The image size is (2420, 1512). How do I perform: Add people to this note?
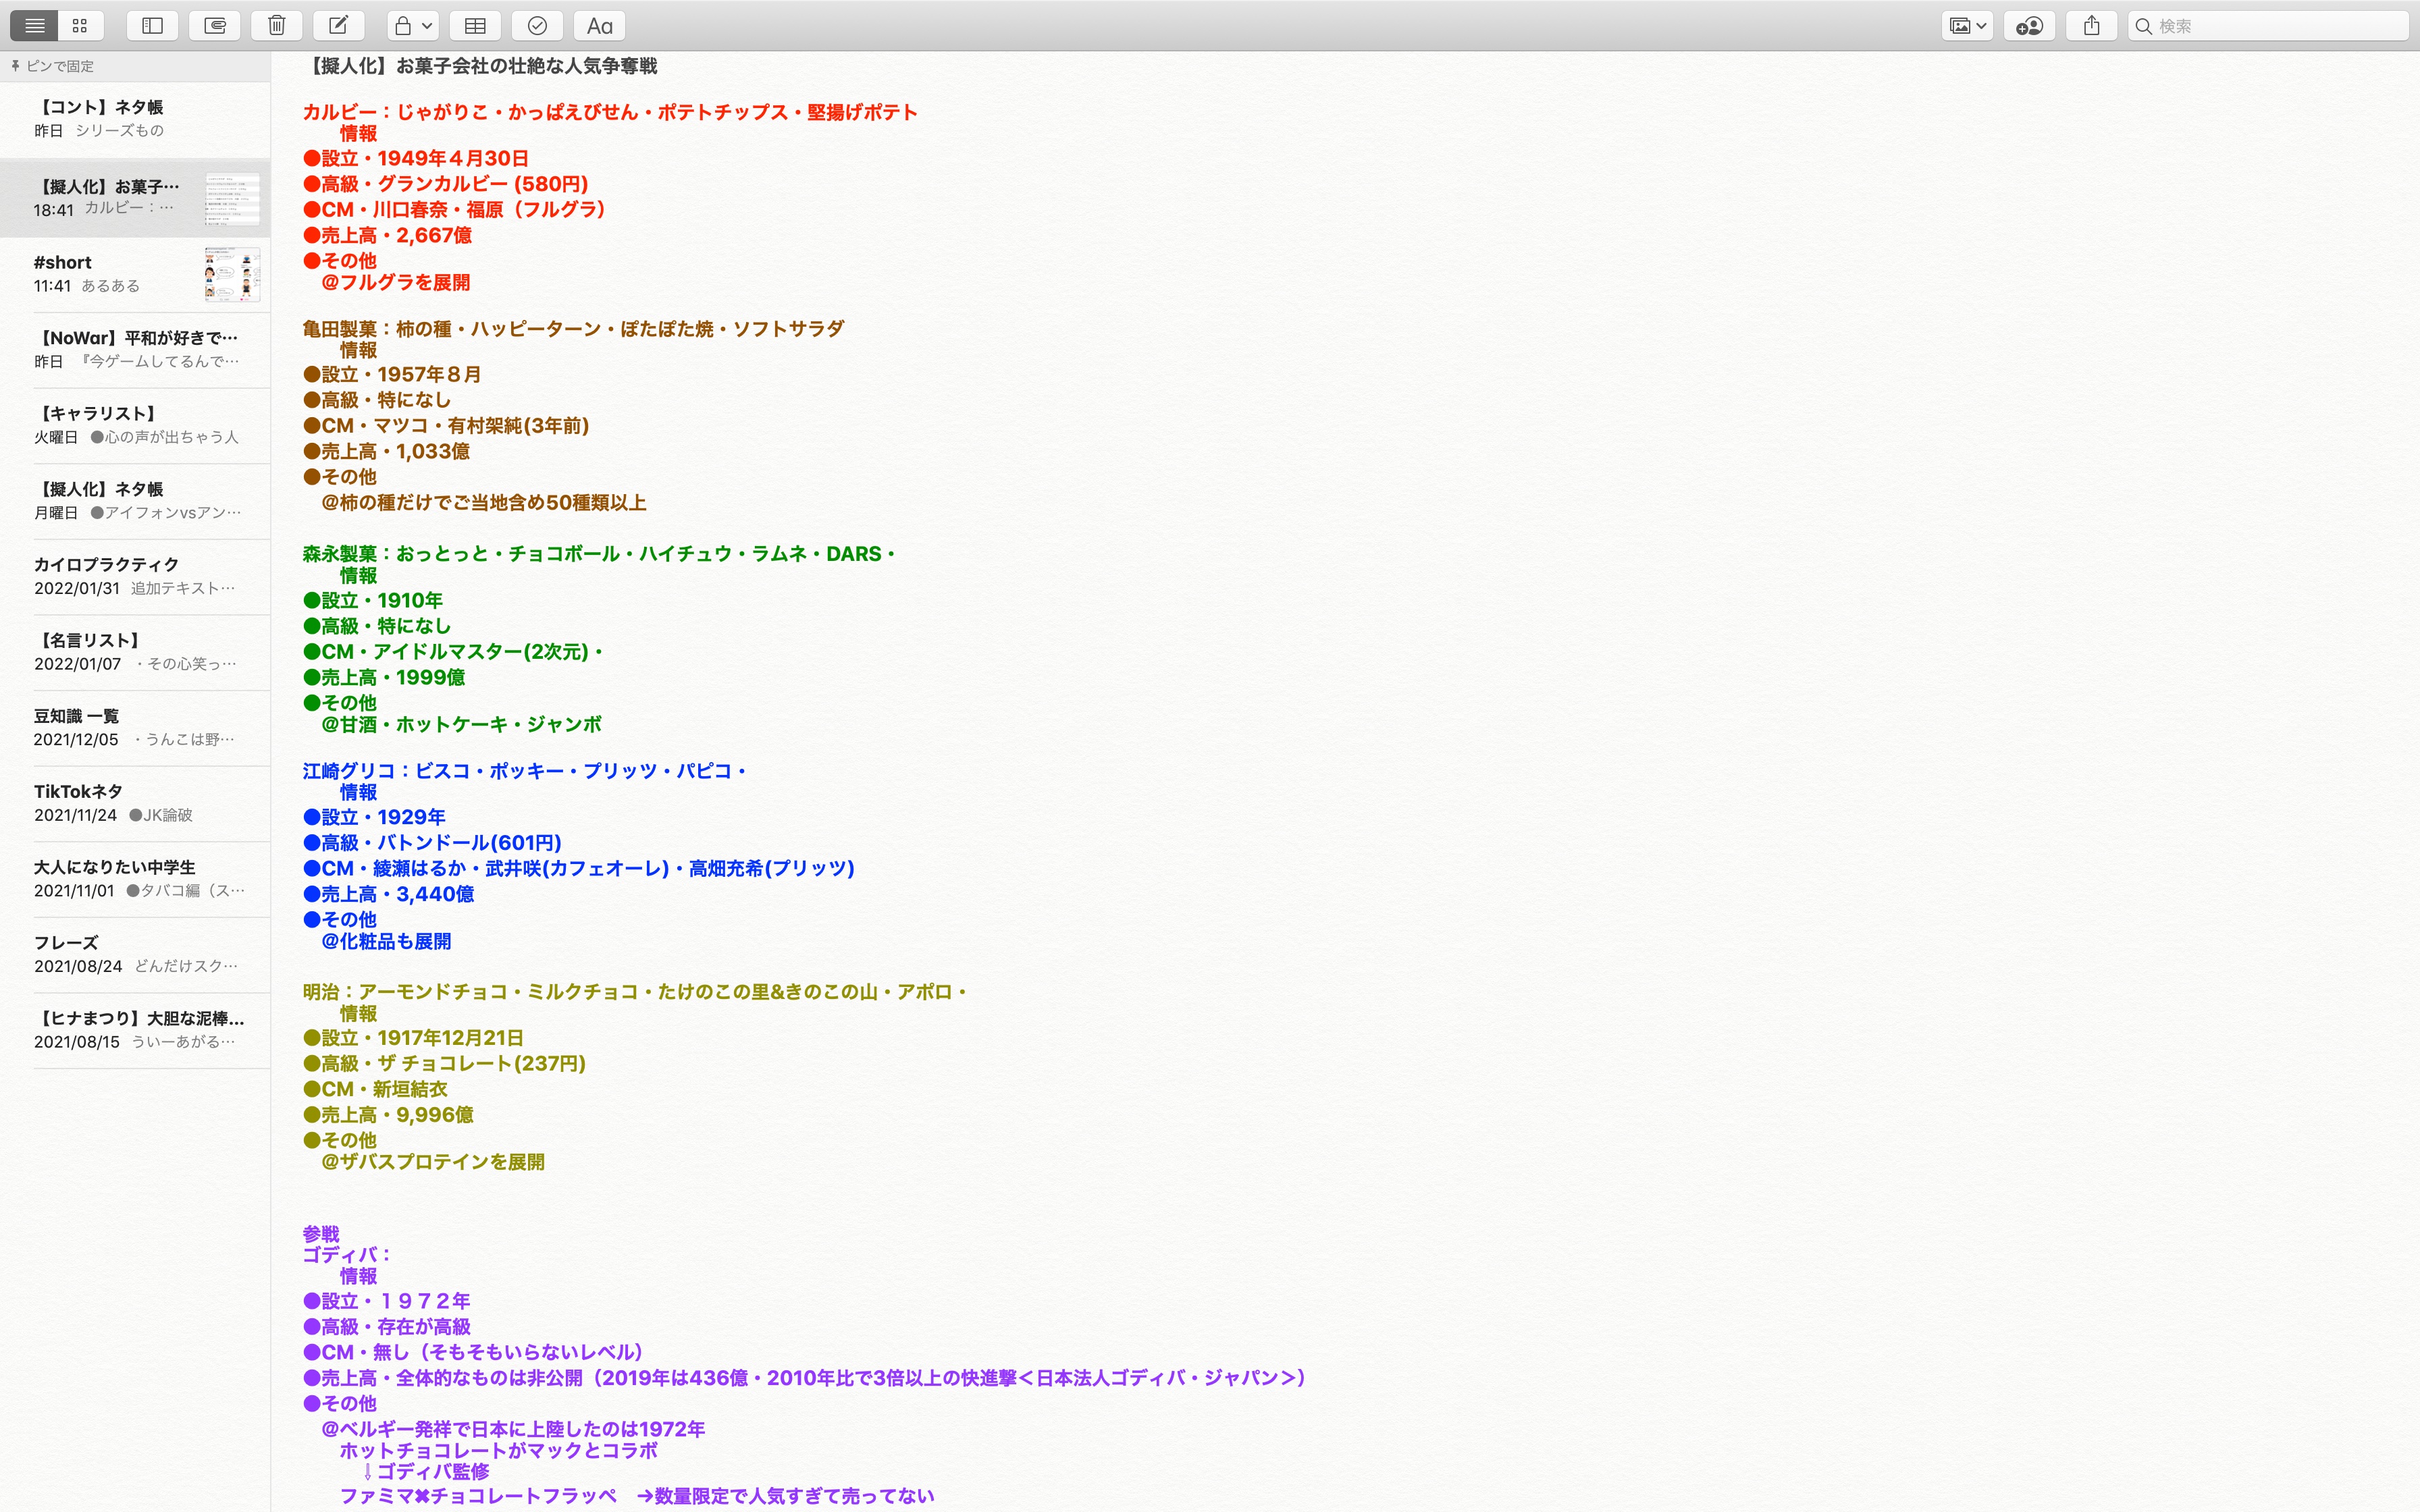pos(2029,26)
